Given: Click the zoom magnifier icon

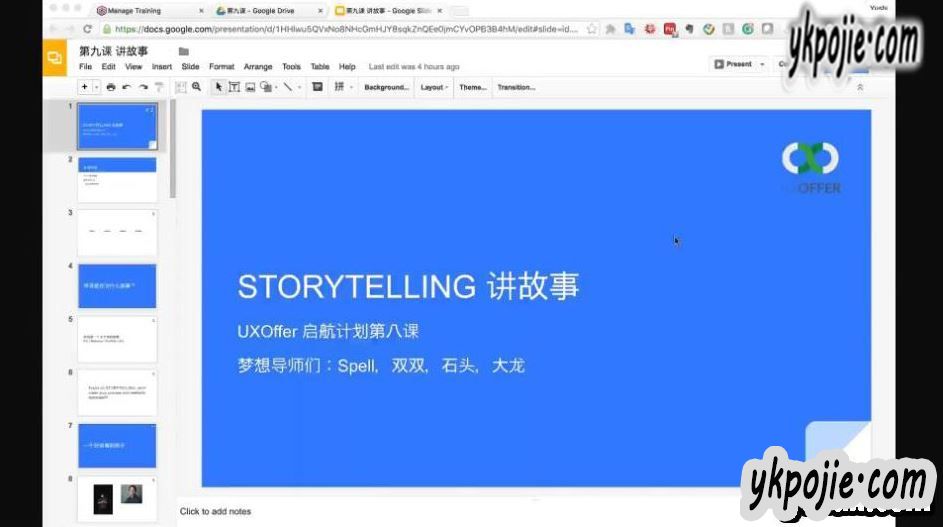Looking at the screenshot, I should [196, 88].
